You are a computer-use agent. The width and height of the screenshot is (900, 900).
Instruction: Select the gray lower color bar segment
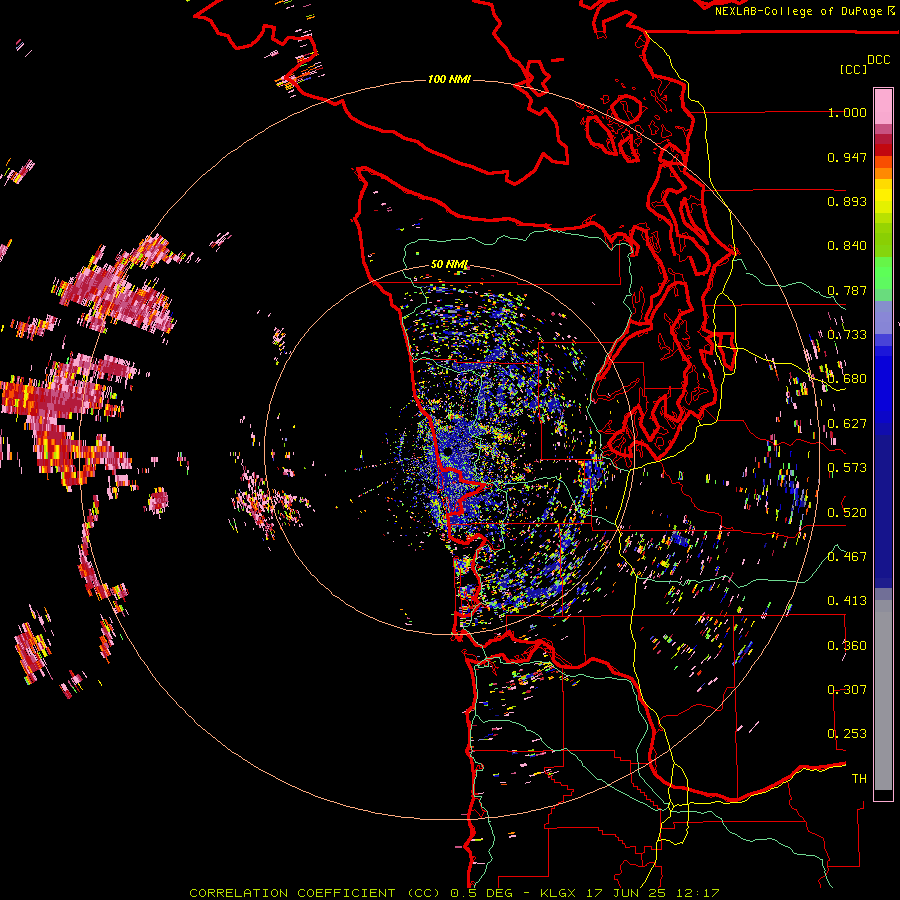tap(883, 695)
